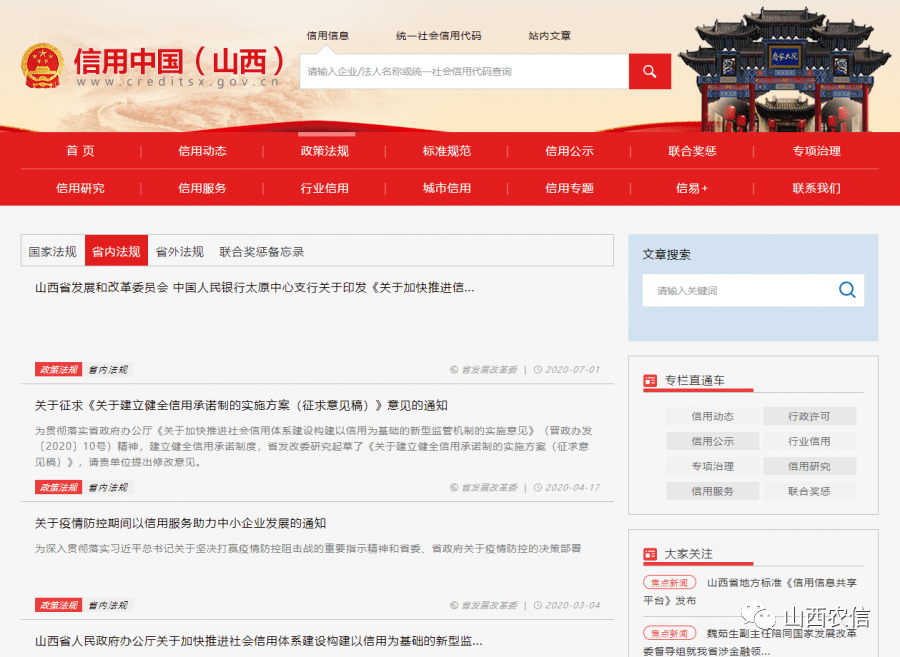Open the 政策法规 menu item

point(324,151)
